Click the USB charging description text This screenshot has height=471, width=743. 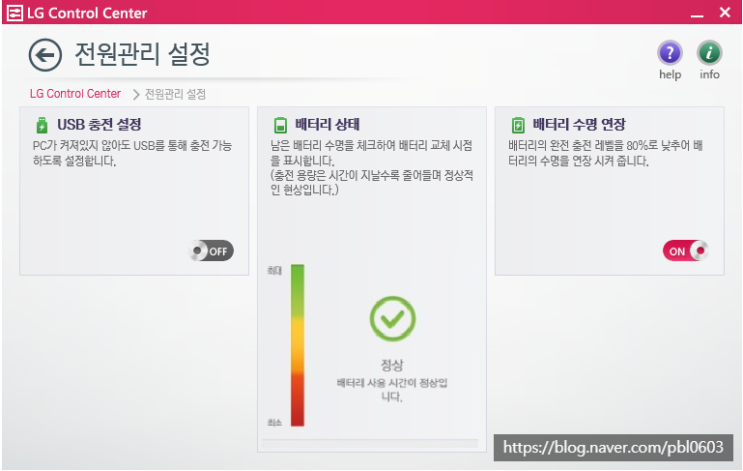tap(132, 153)
